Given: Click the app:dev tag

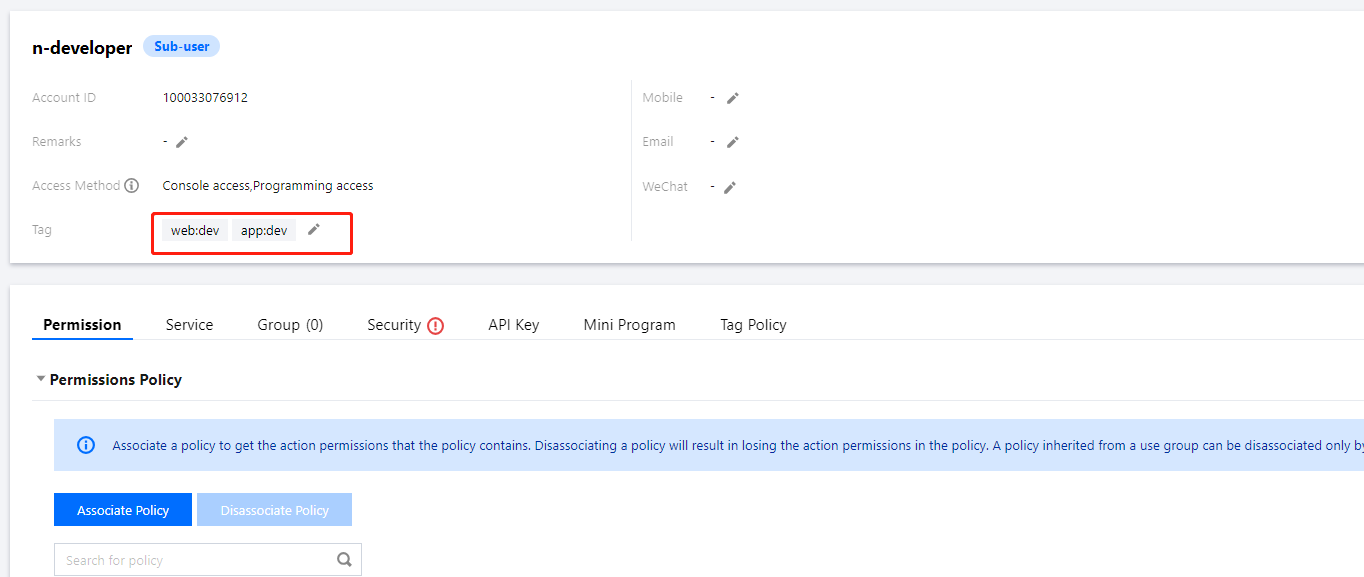Looking at the screenshot, I should 264,231.
